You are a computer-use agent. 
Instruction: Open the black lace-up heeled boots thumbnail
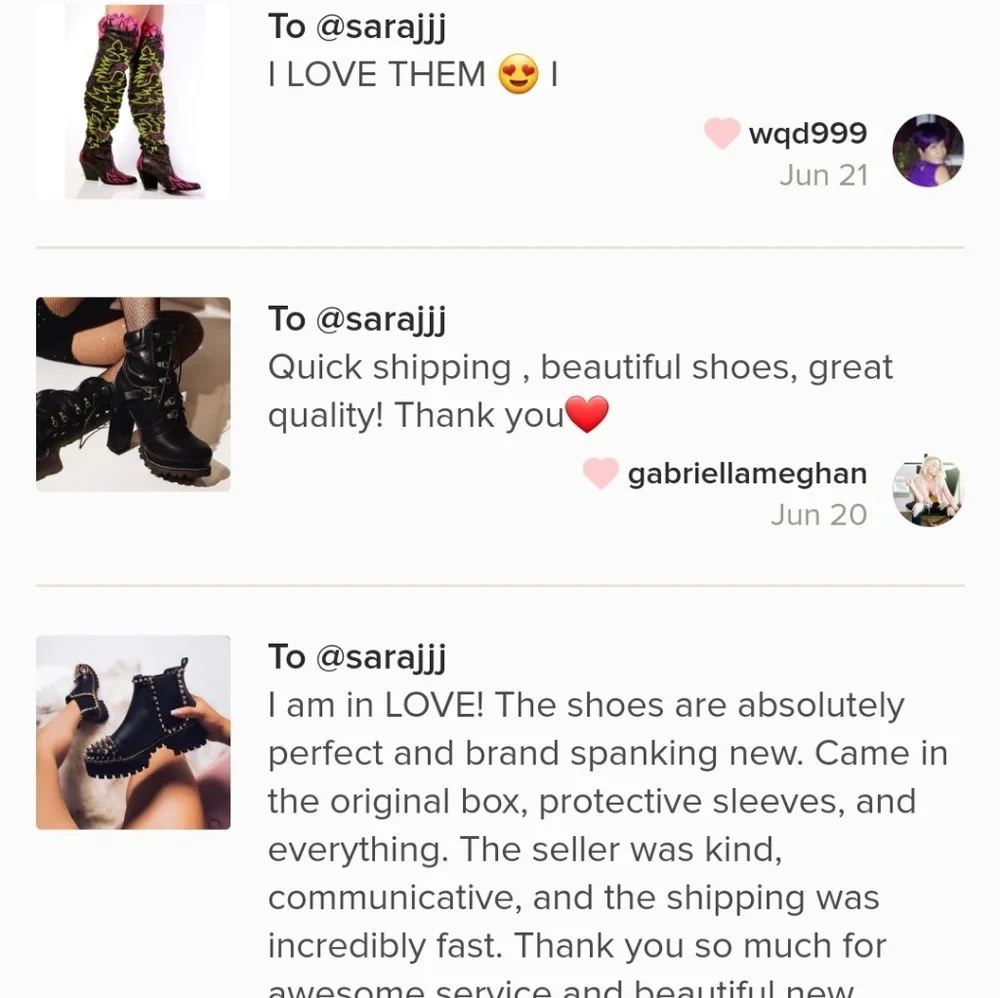tap(133, 394)
